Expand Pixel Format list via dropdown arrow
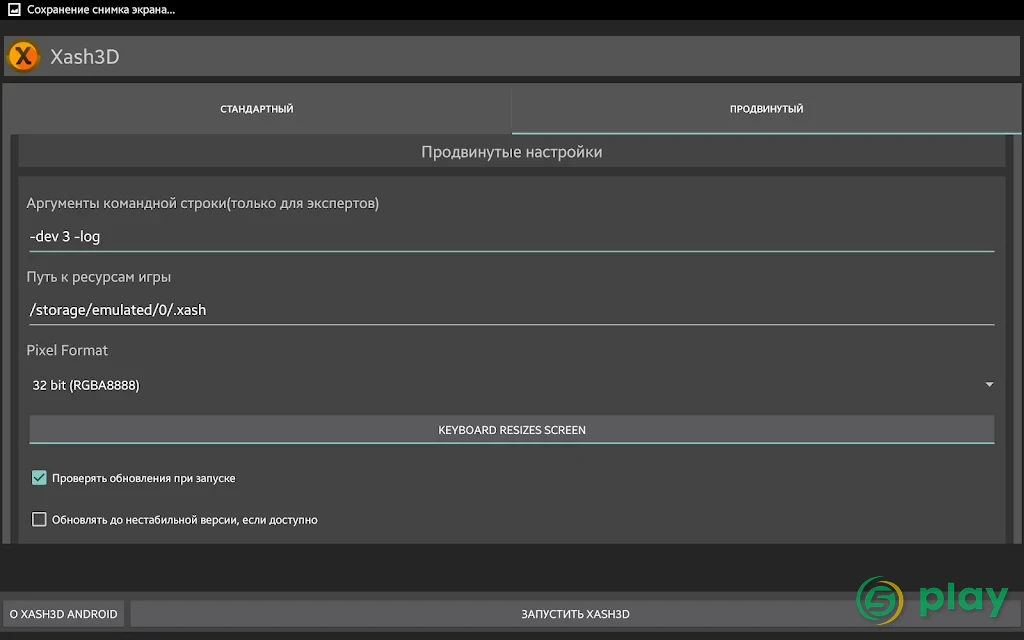This screenshot has width=1024, height=640. click(x=989, y=385)
